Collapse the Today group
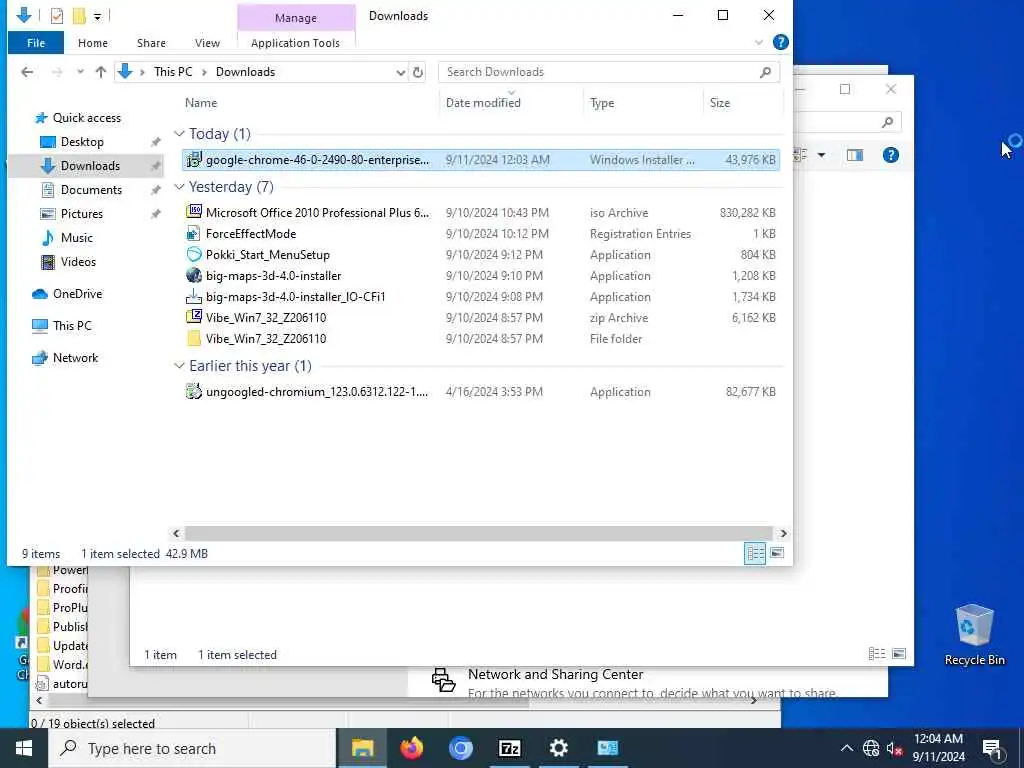 [x=179, y=134]
